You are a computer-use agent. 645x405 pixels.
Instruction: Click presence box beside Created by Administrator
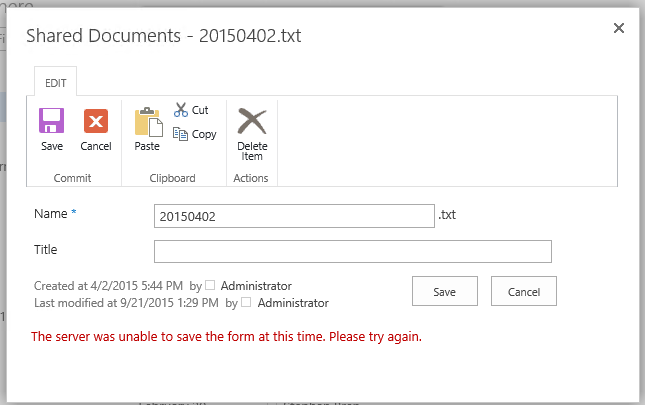210,285
